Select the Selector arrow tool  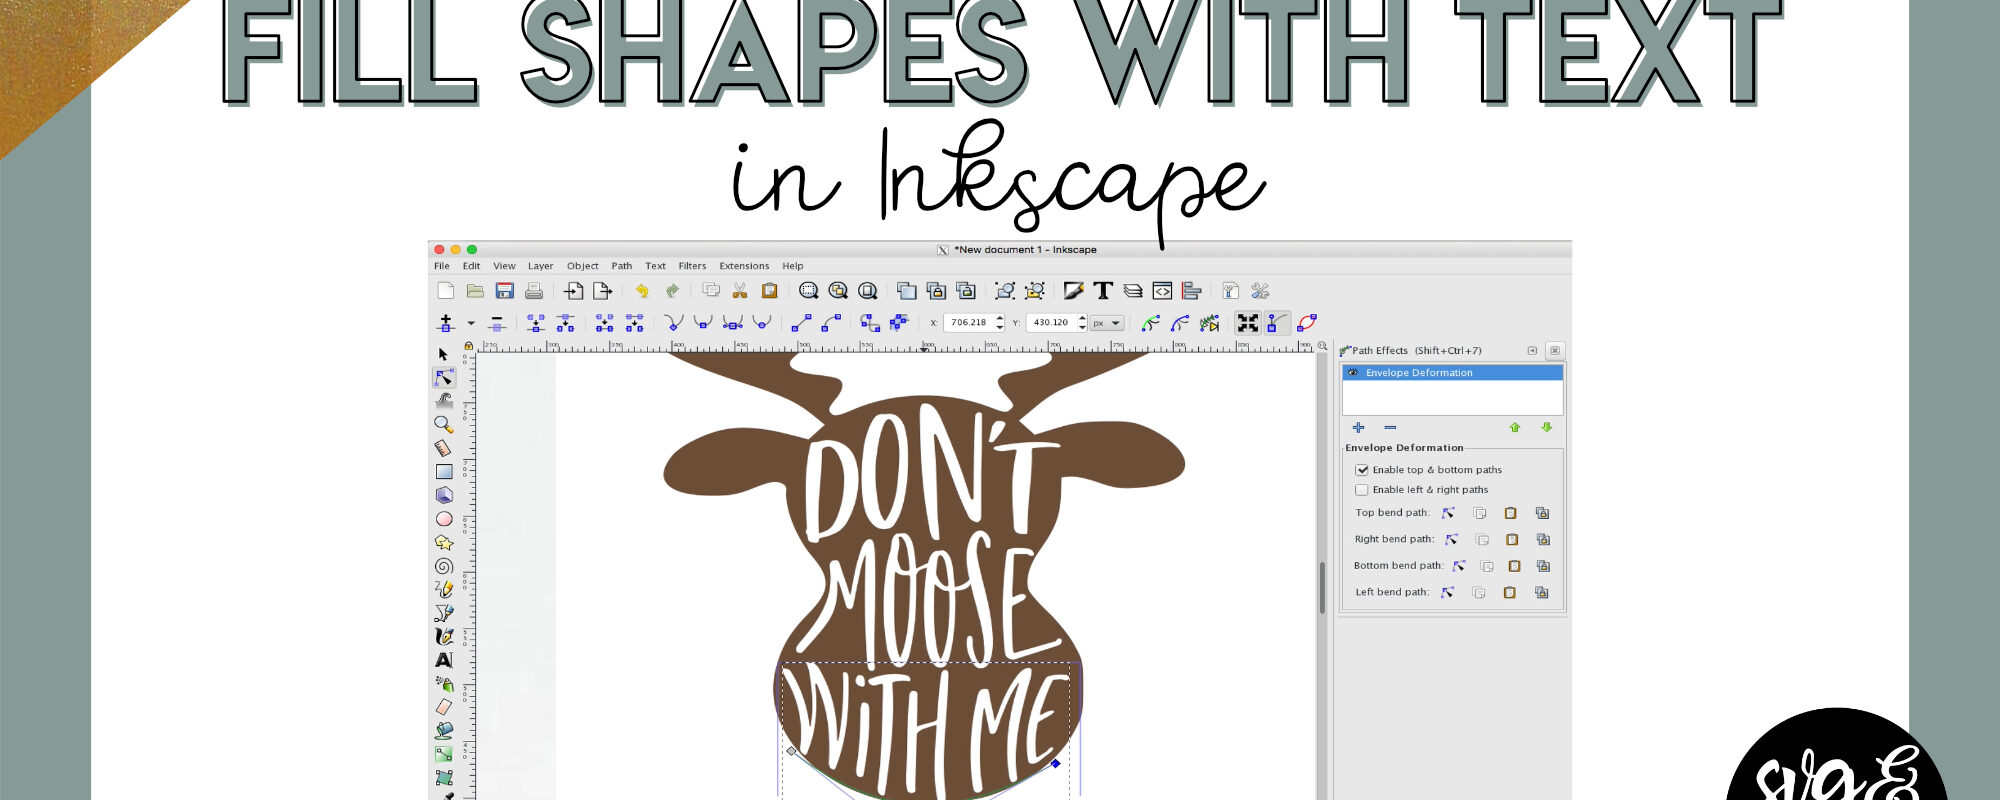coord(444,354)
